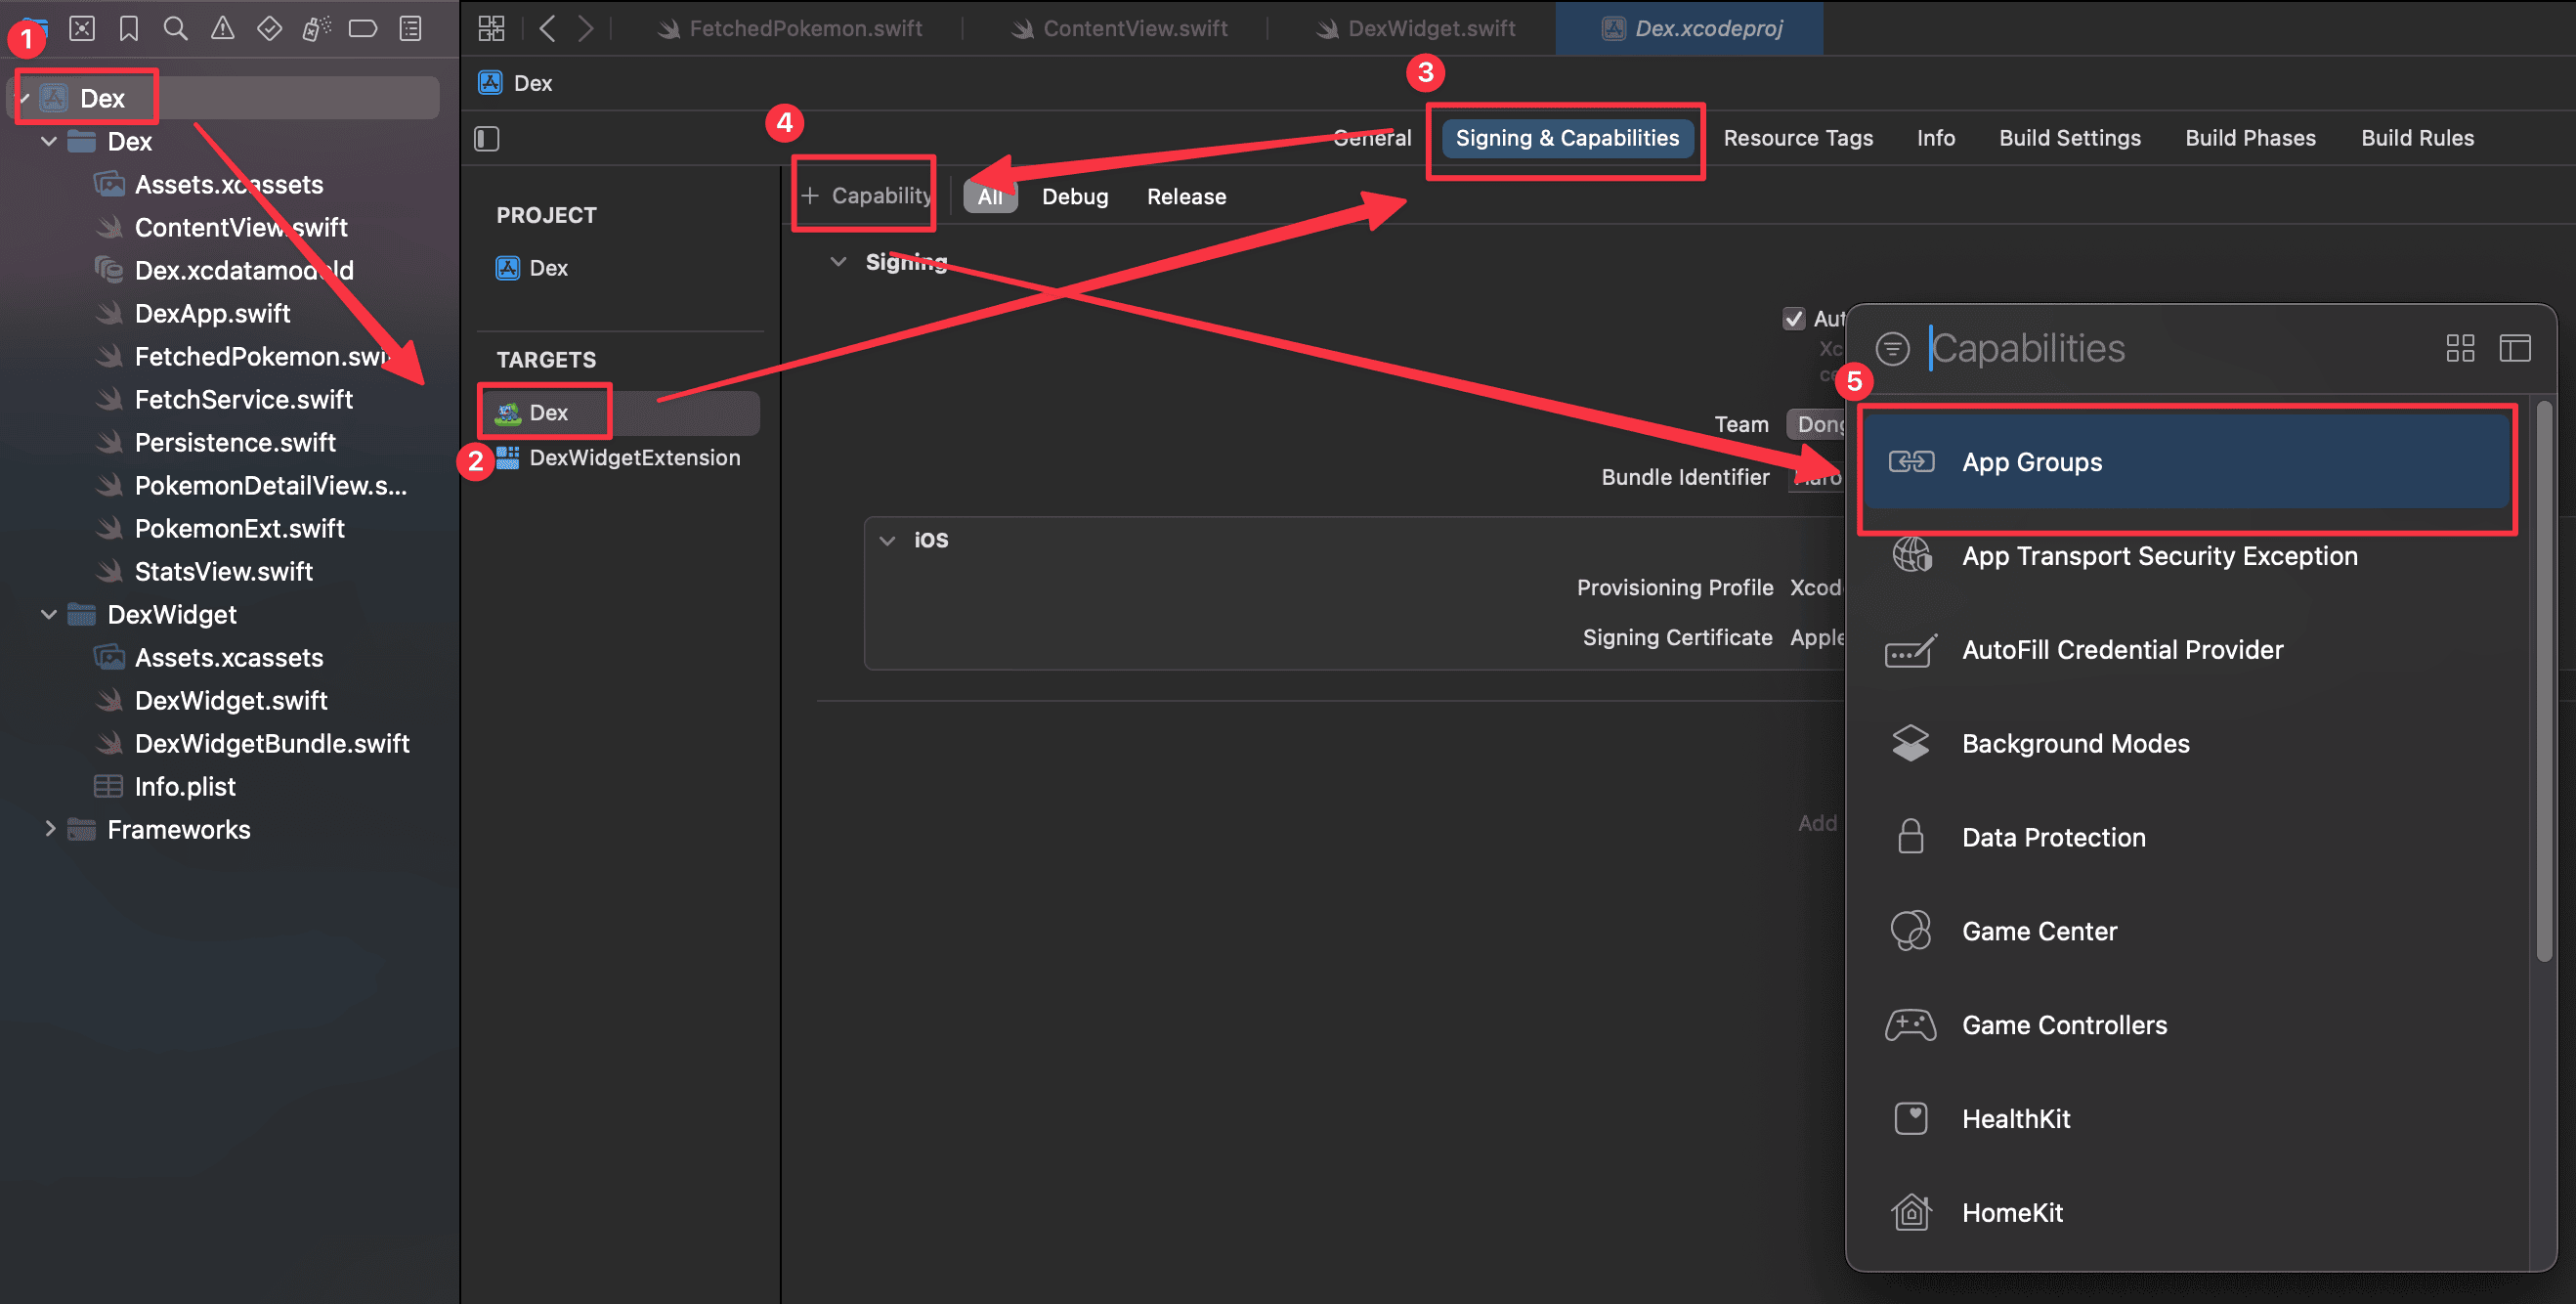The width and height of the screenshot is (2576, 1304).
Task: Select the DexWidgetExtension target
Action: [619, 457]
